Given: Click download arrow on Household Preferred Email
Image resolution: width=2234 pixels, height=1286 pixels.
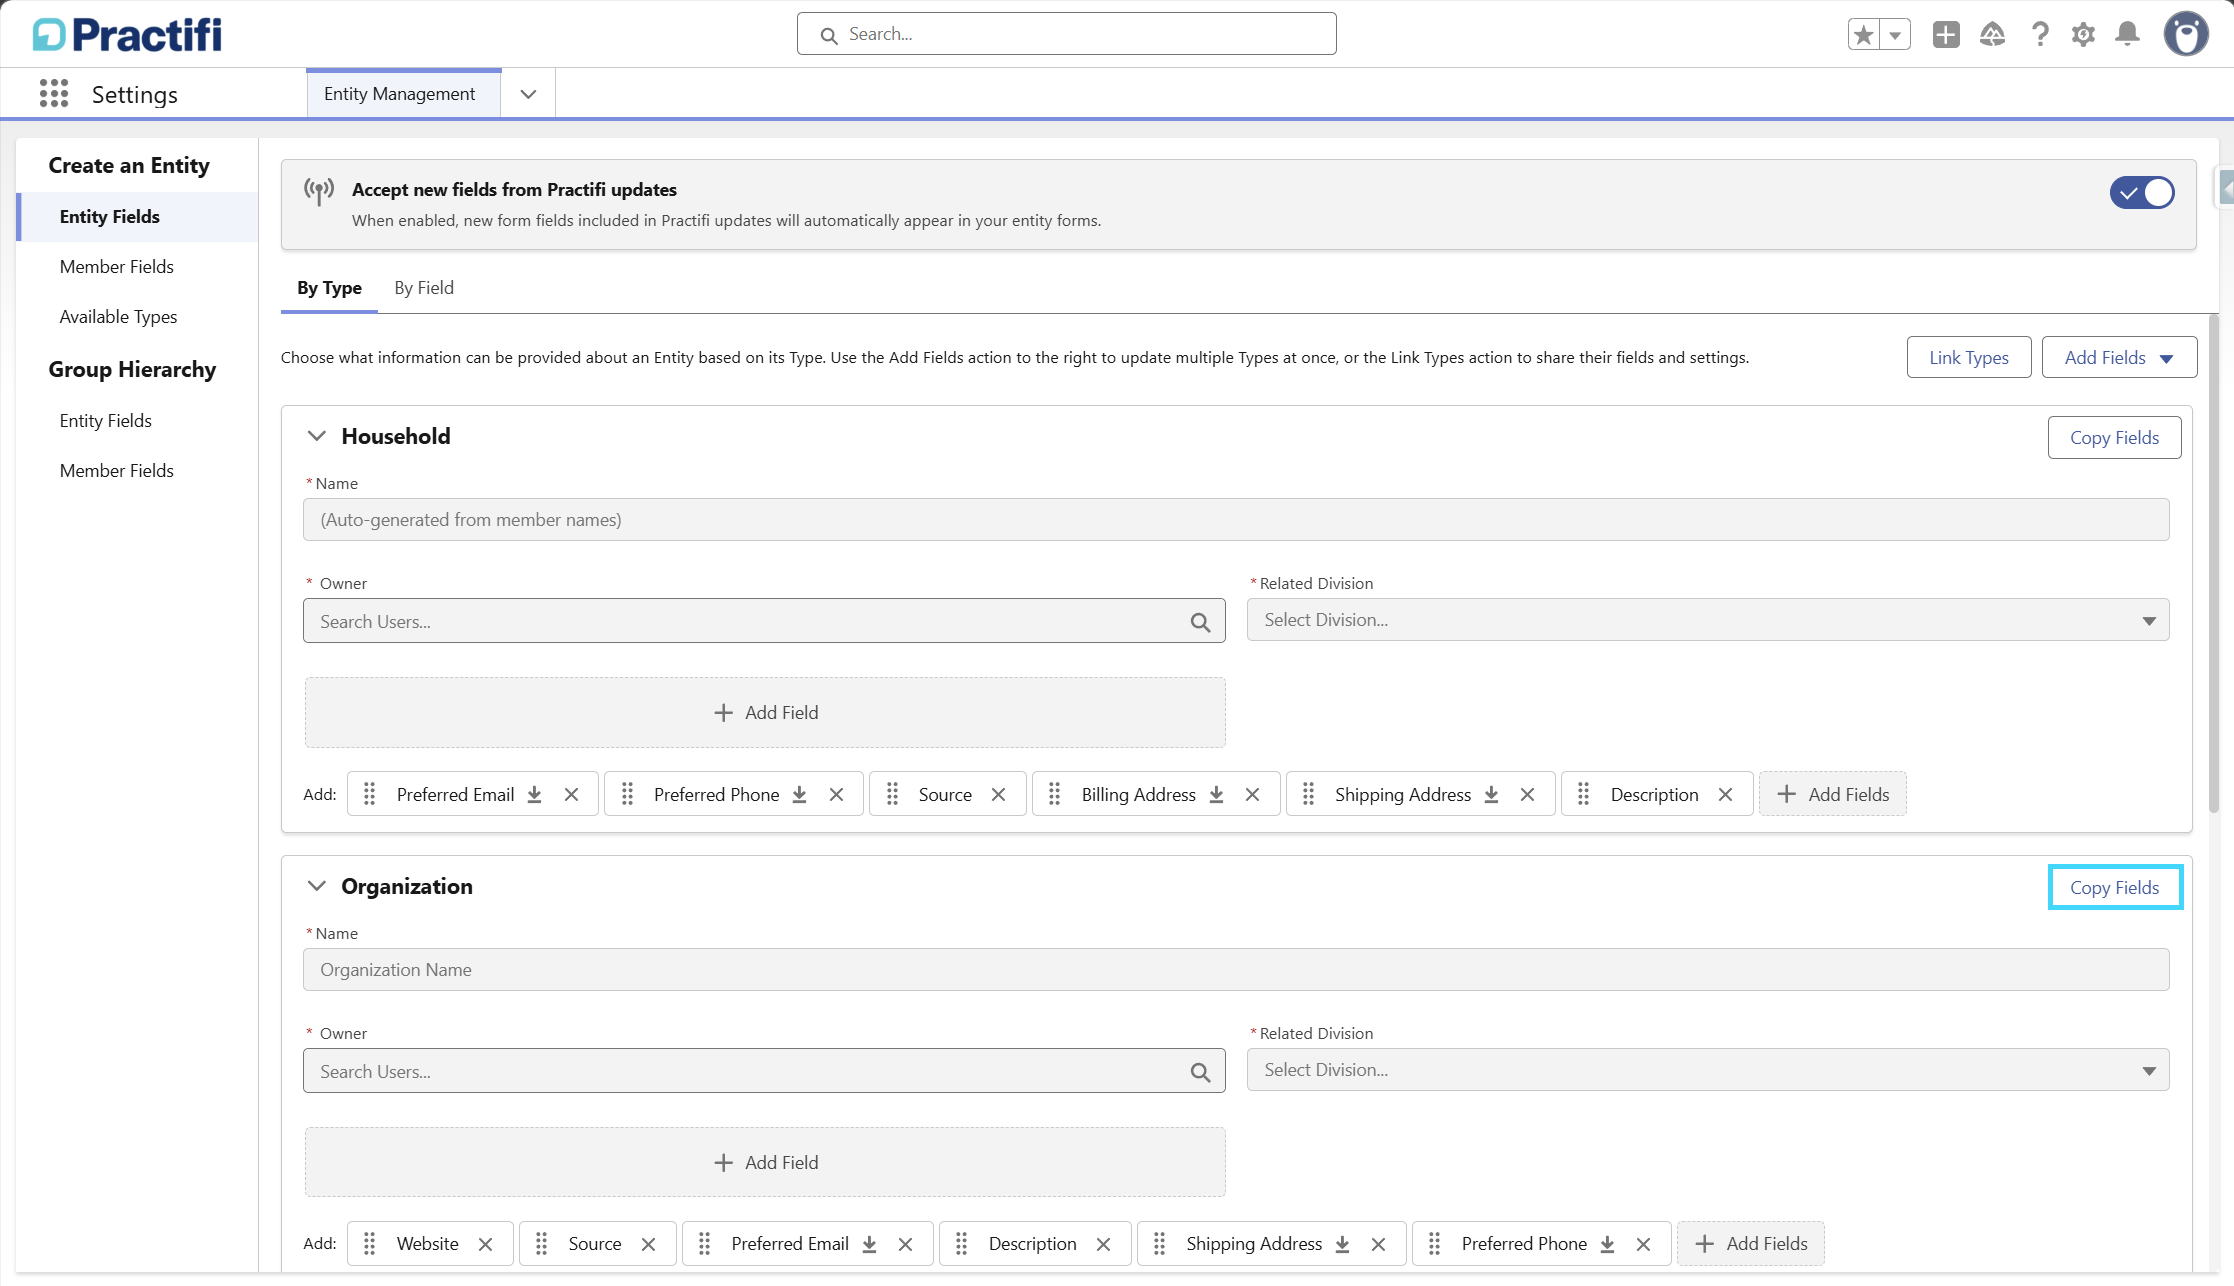Looking at the screenshot, I should [535, 795].
